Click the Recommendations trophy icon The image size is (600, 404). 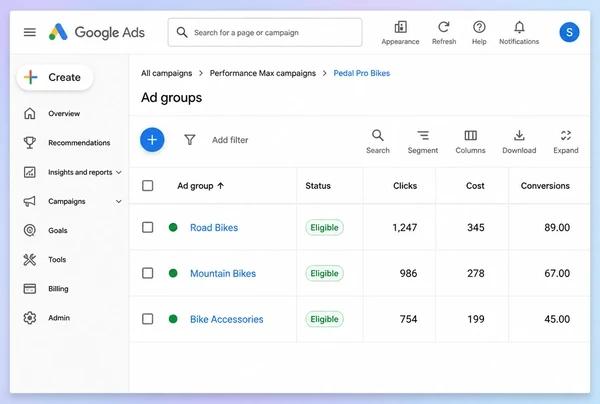pyautogui.click(x=30, y=143)
